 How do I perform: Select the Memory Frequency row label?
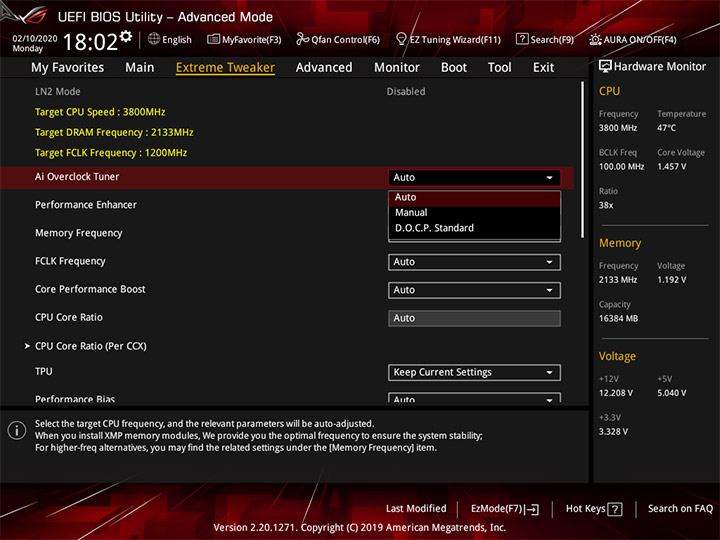click(79, 233)
